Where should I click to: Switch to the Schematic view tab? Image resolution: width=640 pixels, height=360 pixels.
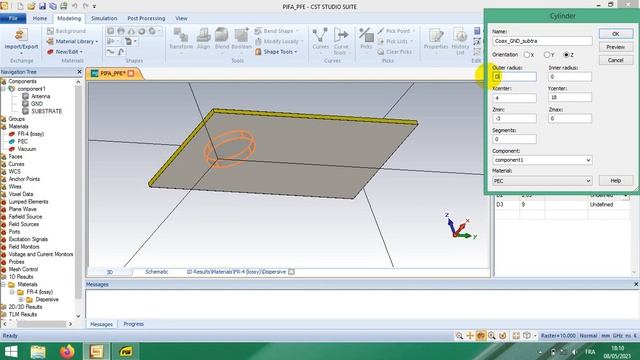point(157,272)
